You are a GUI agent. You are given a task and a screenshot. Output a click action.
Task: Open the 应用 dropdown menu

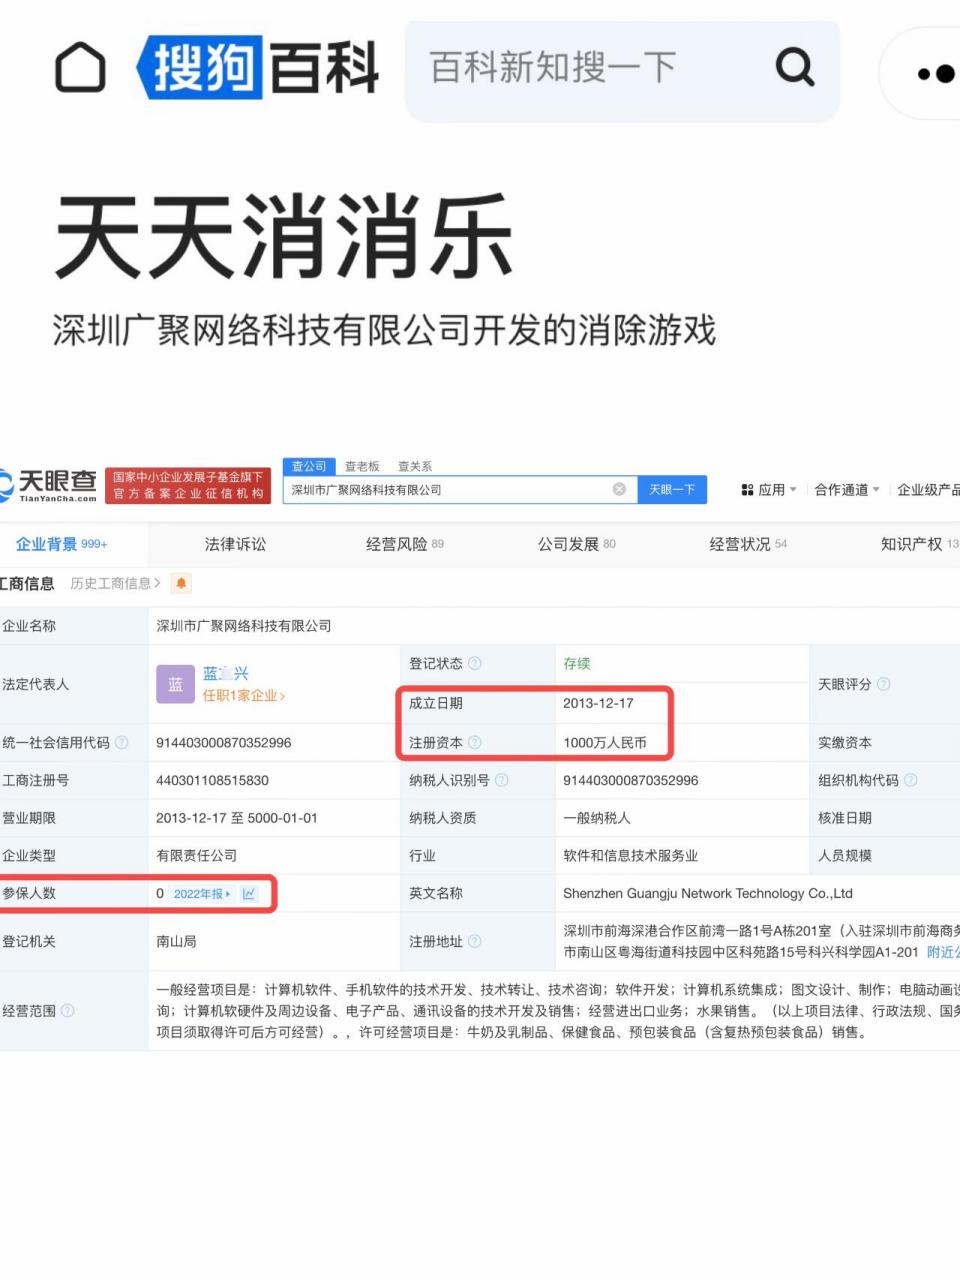coord(769,490)
